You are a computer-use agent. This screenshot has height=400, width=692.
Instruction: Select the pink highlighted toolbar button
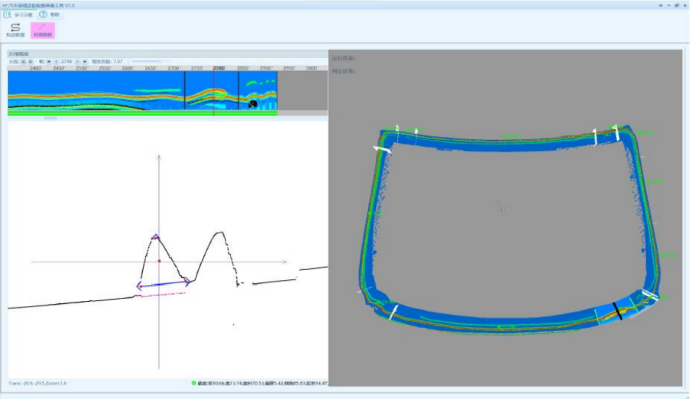pyautogui.click(x=43, y=30)
